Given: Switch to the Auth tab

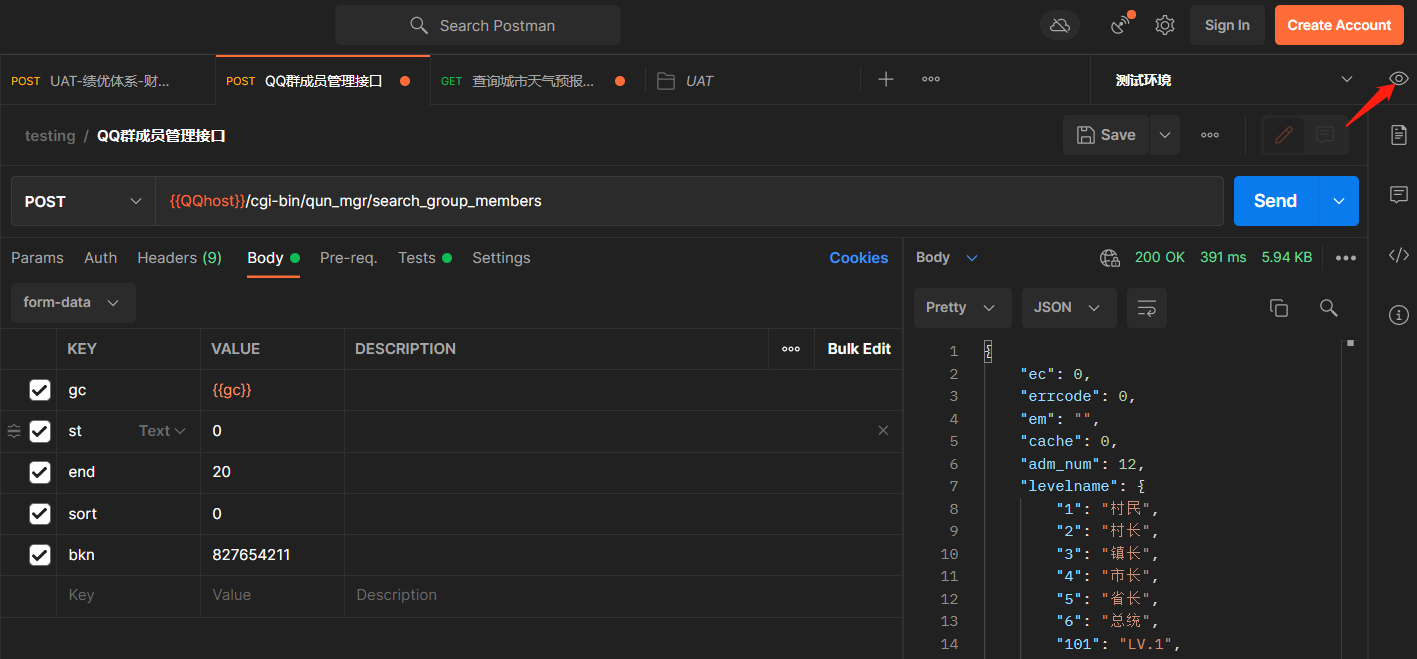Looking at the screenshot, I should (100, 258).
